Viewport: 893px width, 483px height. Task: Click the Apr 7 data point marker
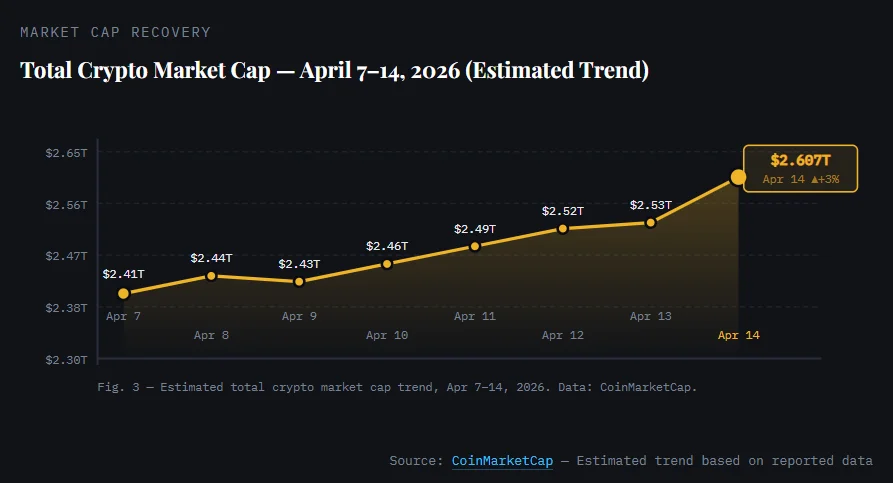click(x=123, y=294)
